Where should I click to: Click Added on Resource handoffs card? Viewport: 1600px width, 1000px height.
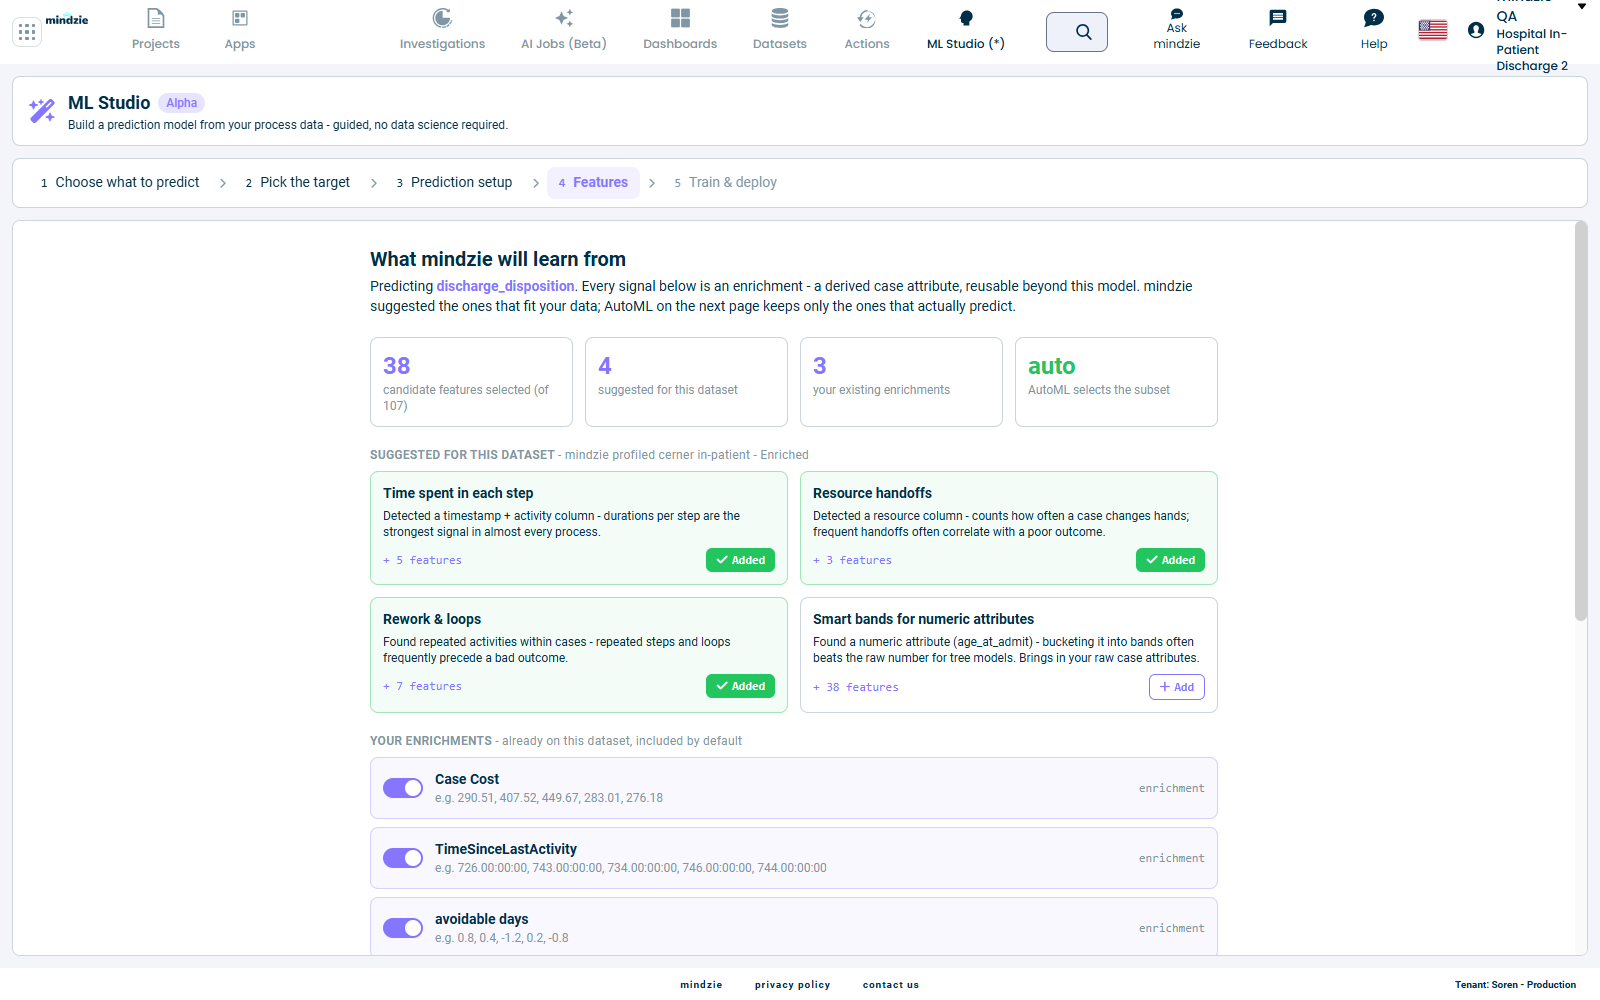click(x=1170, y=560)
